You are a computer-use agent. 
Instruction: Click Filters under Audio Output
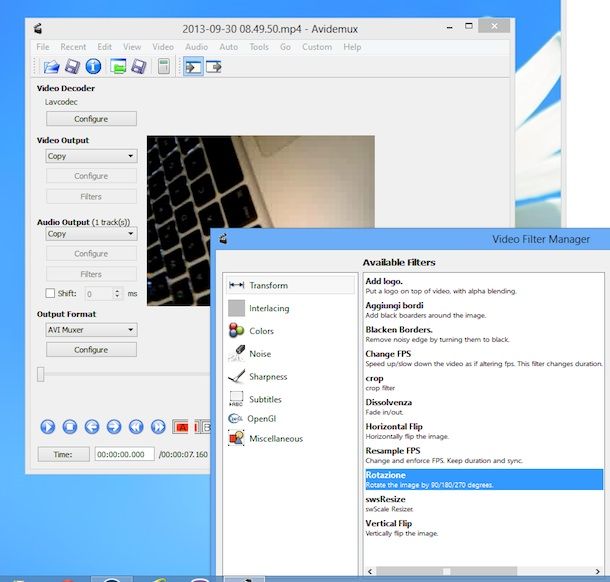click(91, 274)
